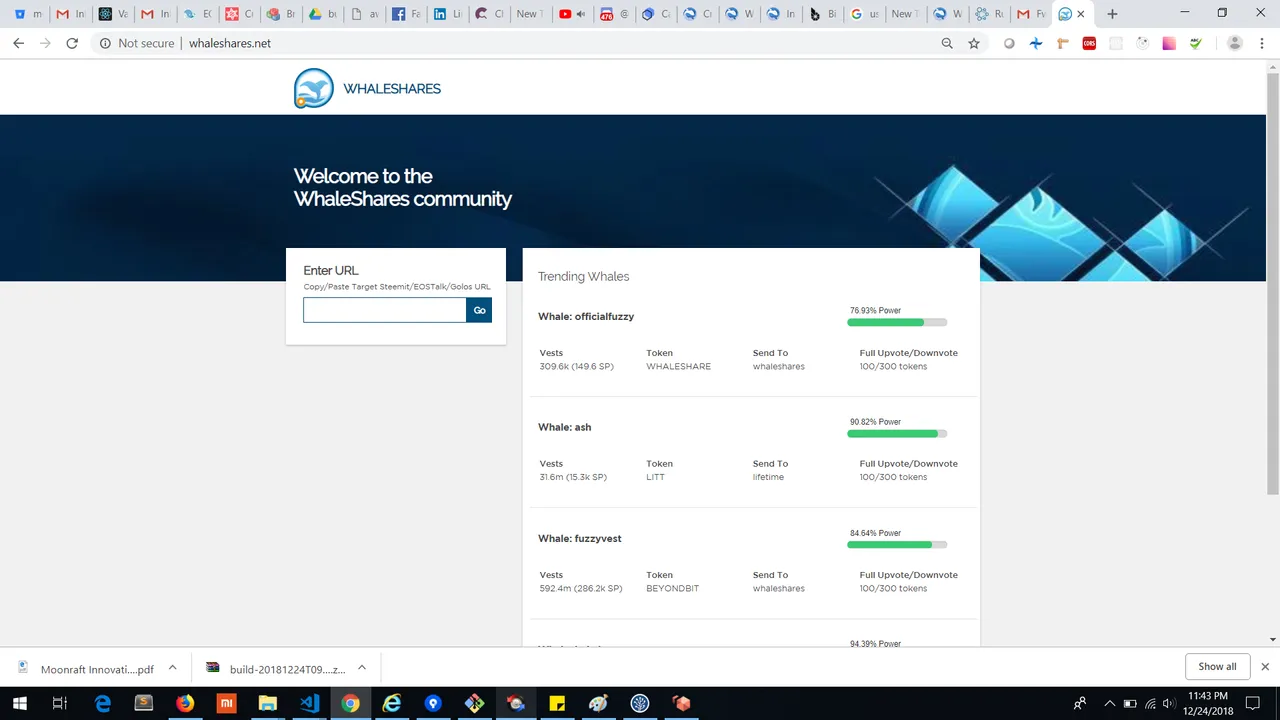Screen dimensions: 1280x720
Task: Open the Chrome profile avatar icon
Action: tap(1235, 43)
